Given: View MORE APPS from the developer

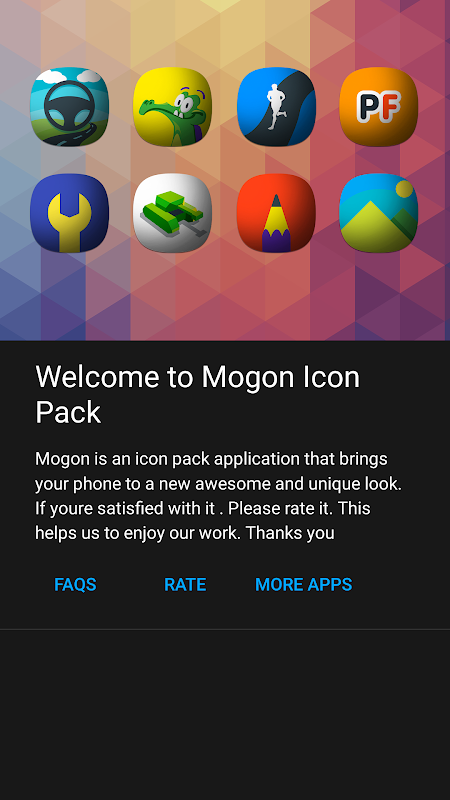Looking at the screenshot, I should click(304, 584).
